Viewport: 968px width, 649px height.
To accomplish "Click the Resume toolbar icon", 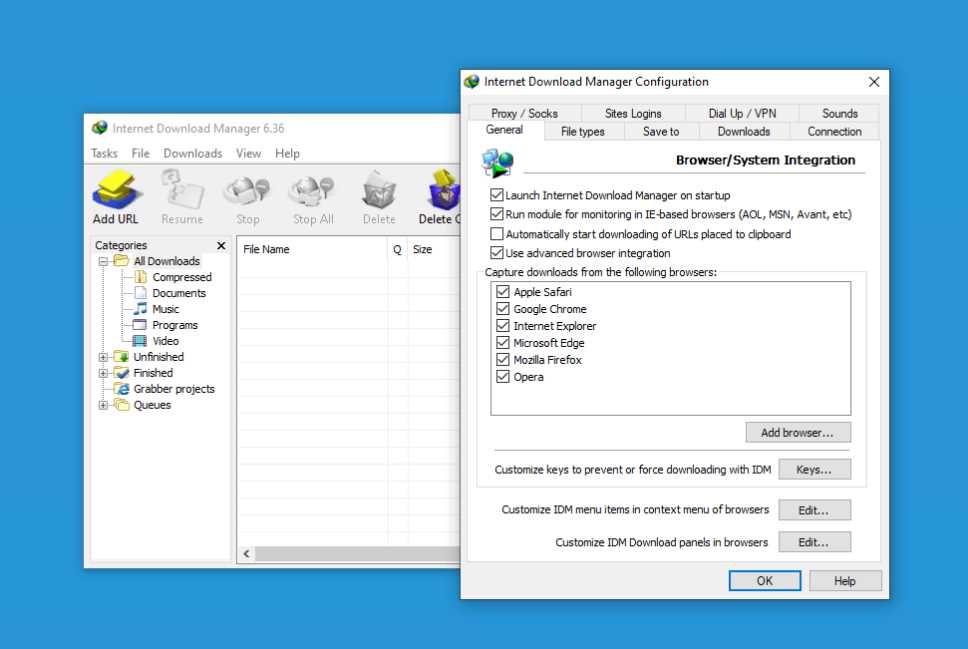I will pos(182,189).
